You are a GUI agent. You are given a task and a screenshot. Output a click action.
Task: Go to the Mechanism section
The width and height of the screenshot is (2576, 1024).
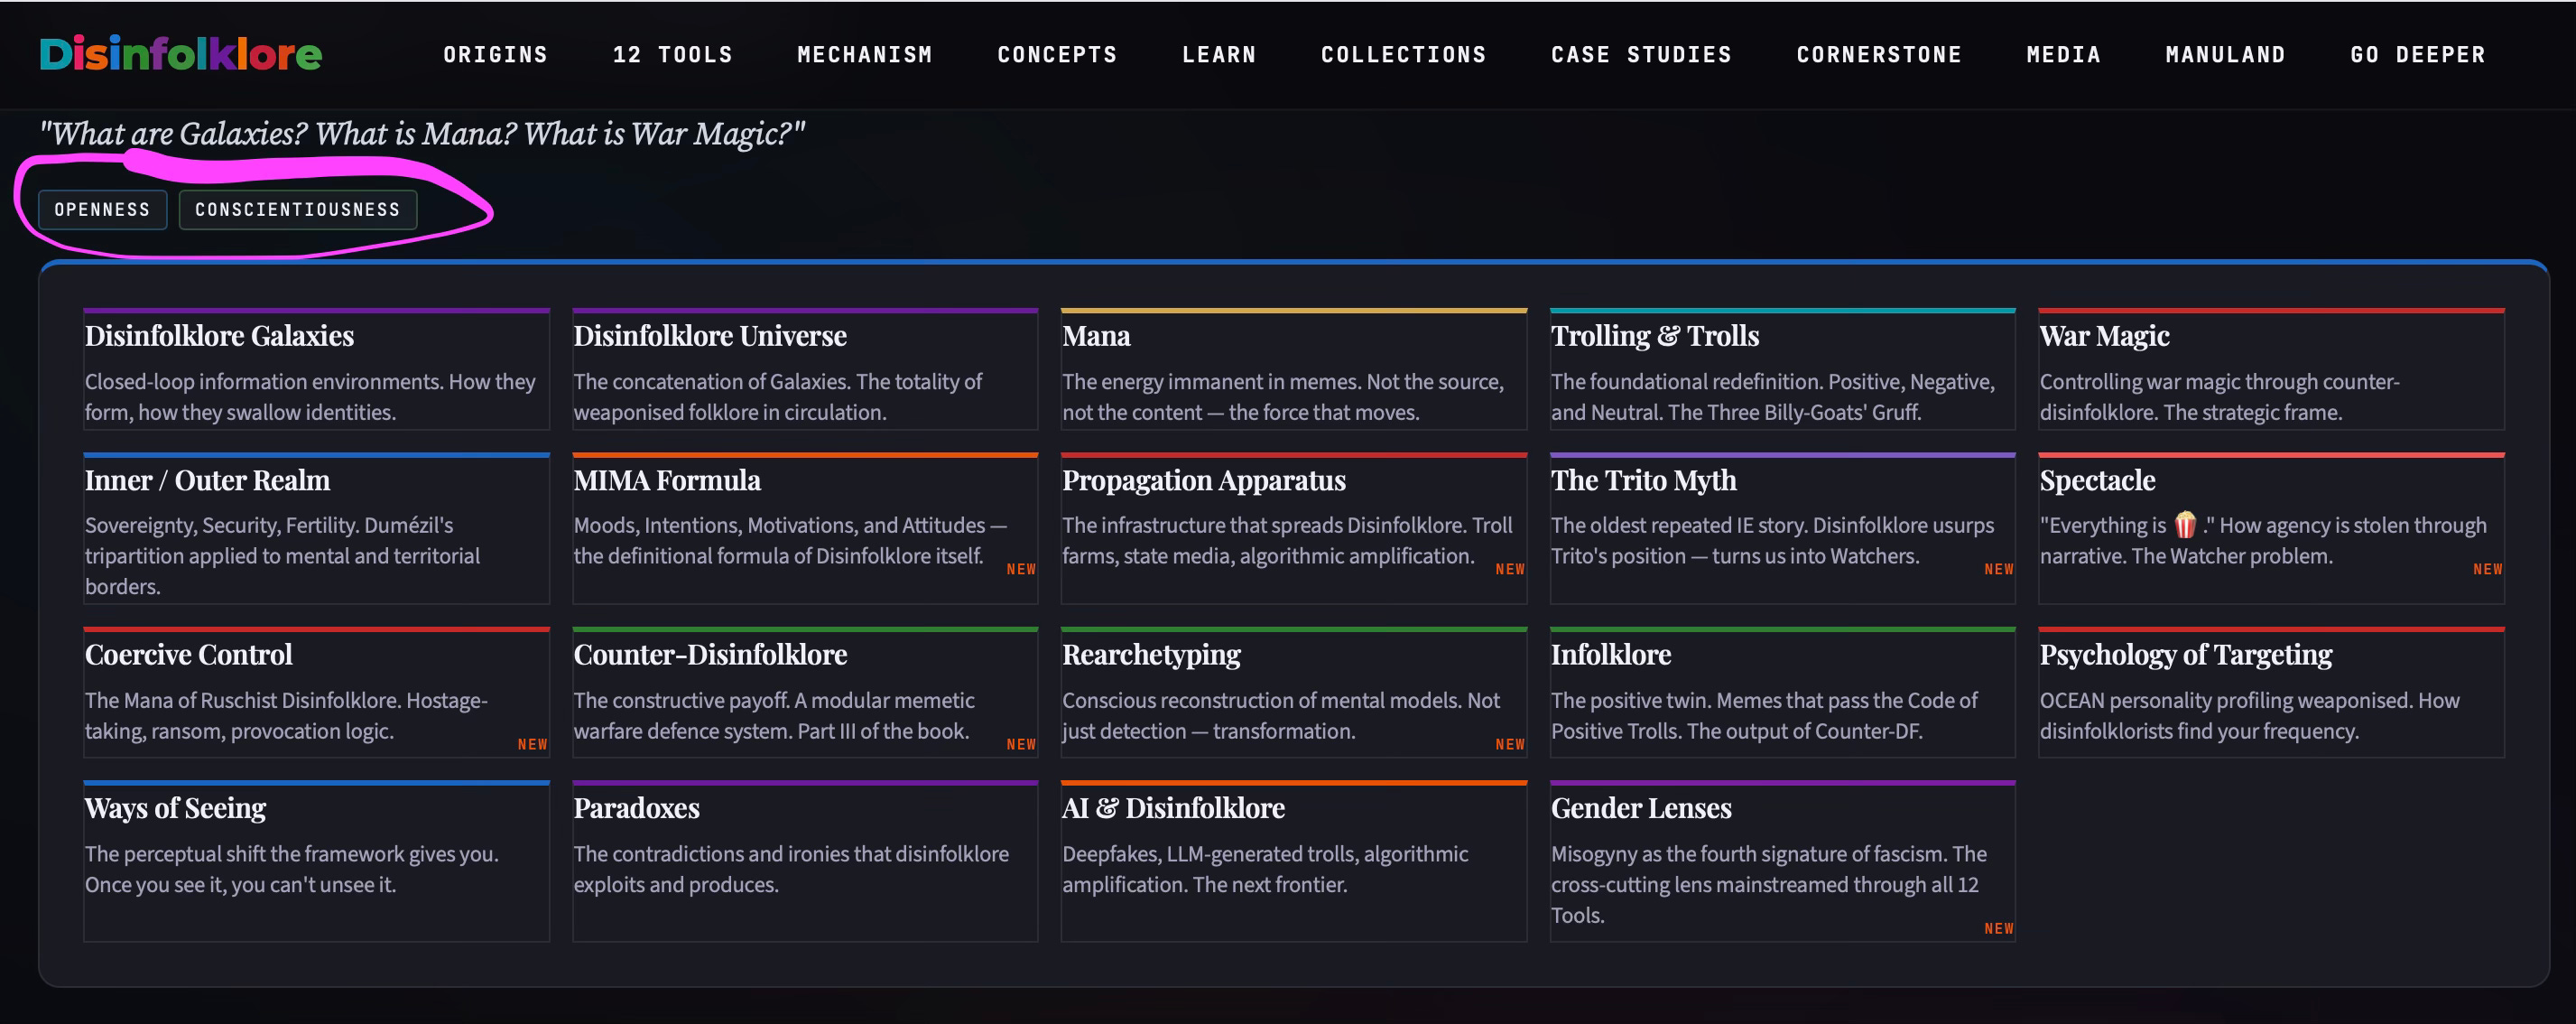tap(864, 55)
